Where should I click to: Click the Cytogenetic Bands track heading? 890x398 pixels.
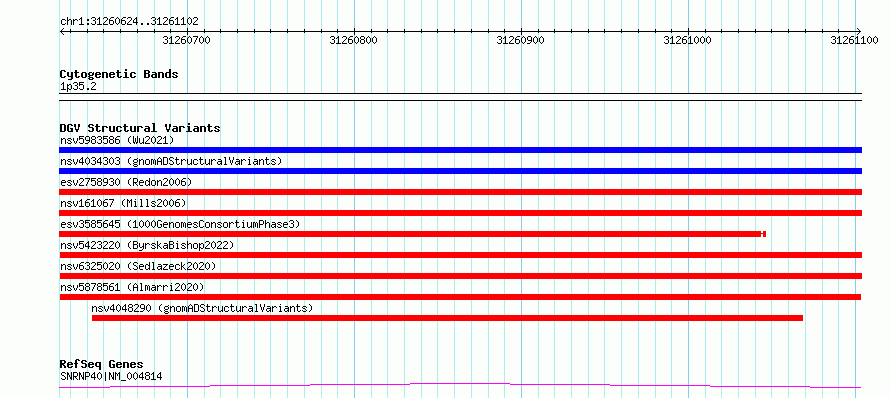tap(119, 74)
